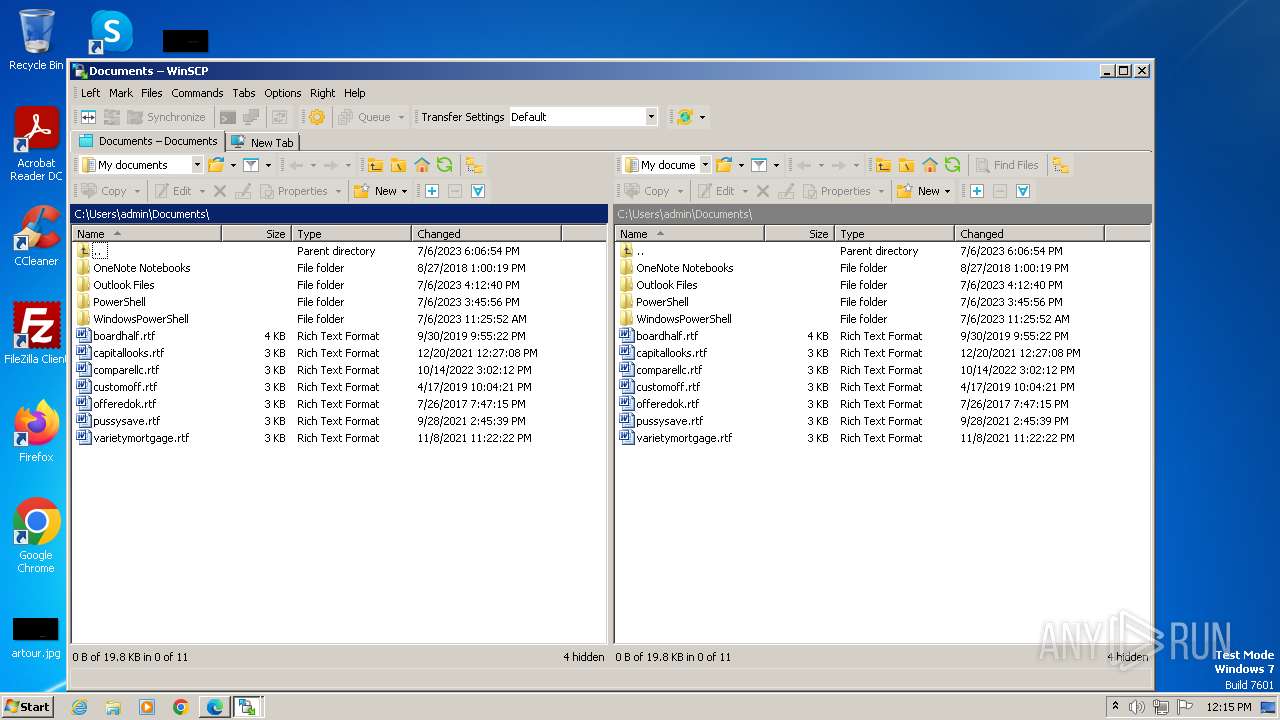Click select-all triangle icon in right panel
The width and height of the screenshot is (1280, 720).
click(x=1023, y=191)
